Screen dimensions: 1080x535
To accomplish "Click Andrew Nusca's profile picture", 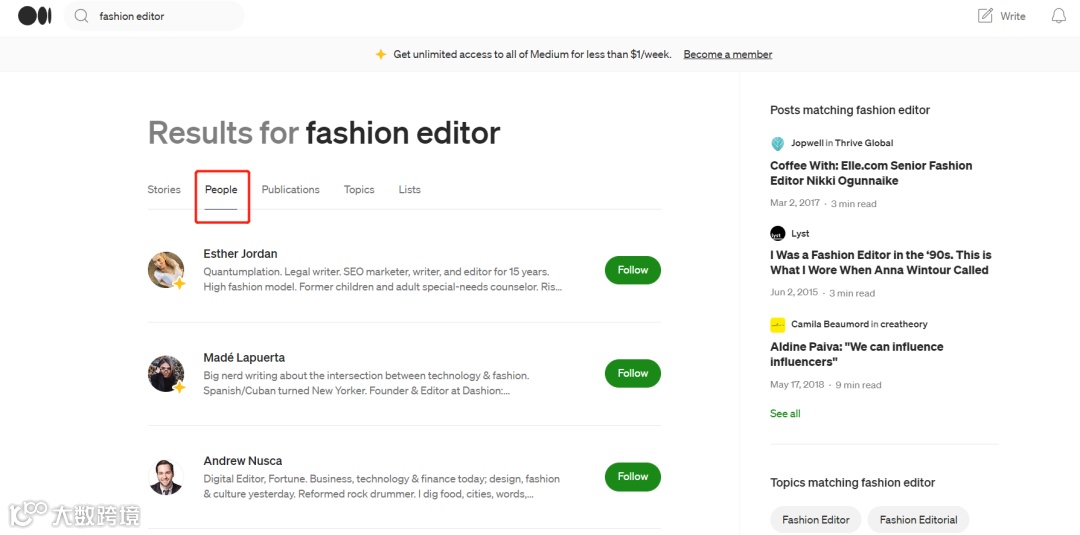I will pos(166,477).
